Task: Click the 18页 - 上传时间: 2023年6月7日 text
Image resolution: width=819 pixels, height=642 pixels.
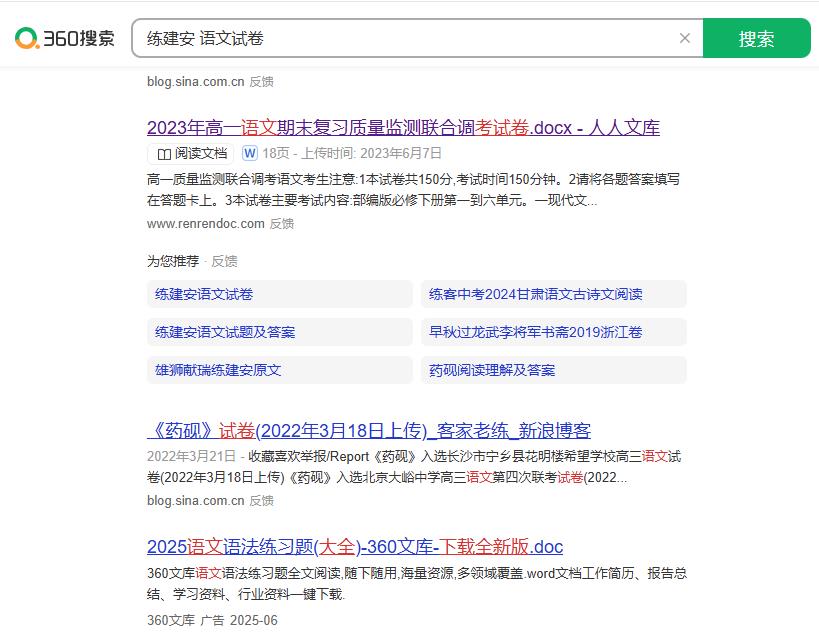Action: coord(352,153)
